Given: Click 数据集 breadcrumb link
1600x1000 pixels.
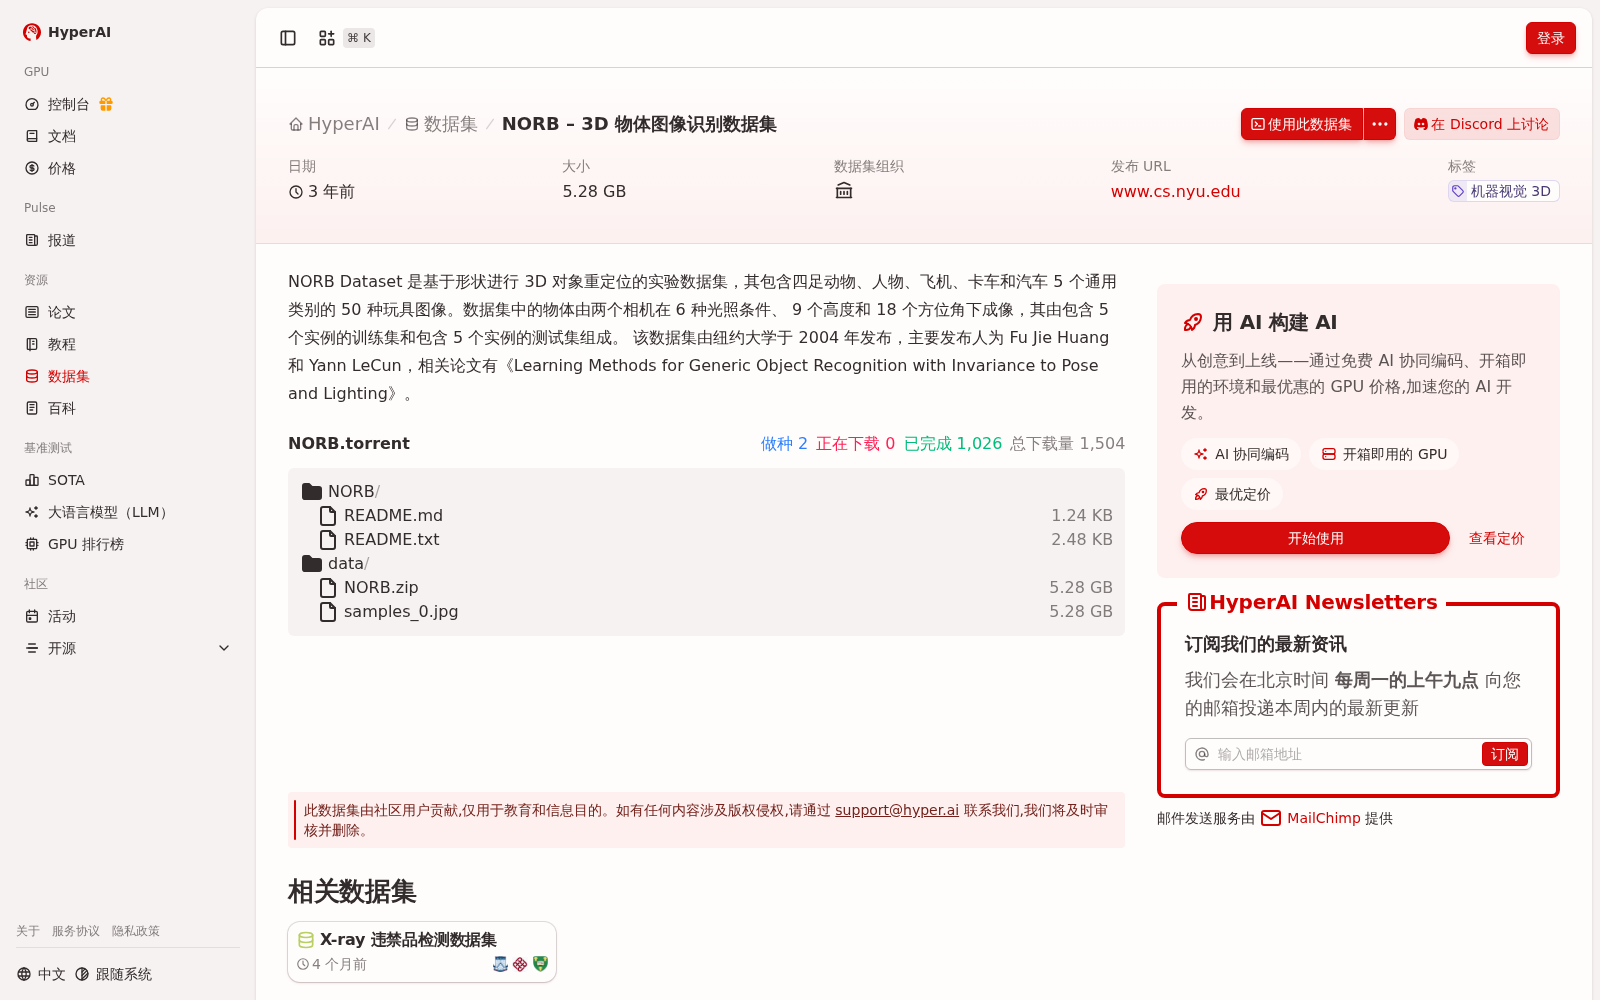Looking at the screenshot, I should 441,124.
